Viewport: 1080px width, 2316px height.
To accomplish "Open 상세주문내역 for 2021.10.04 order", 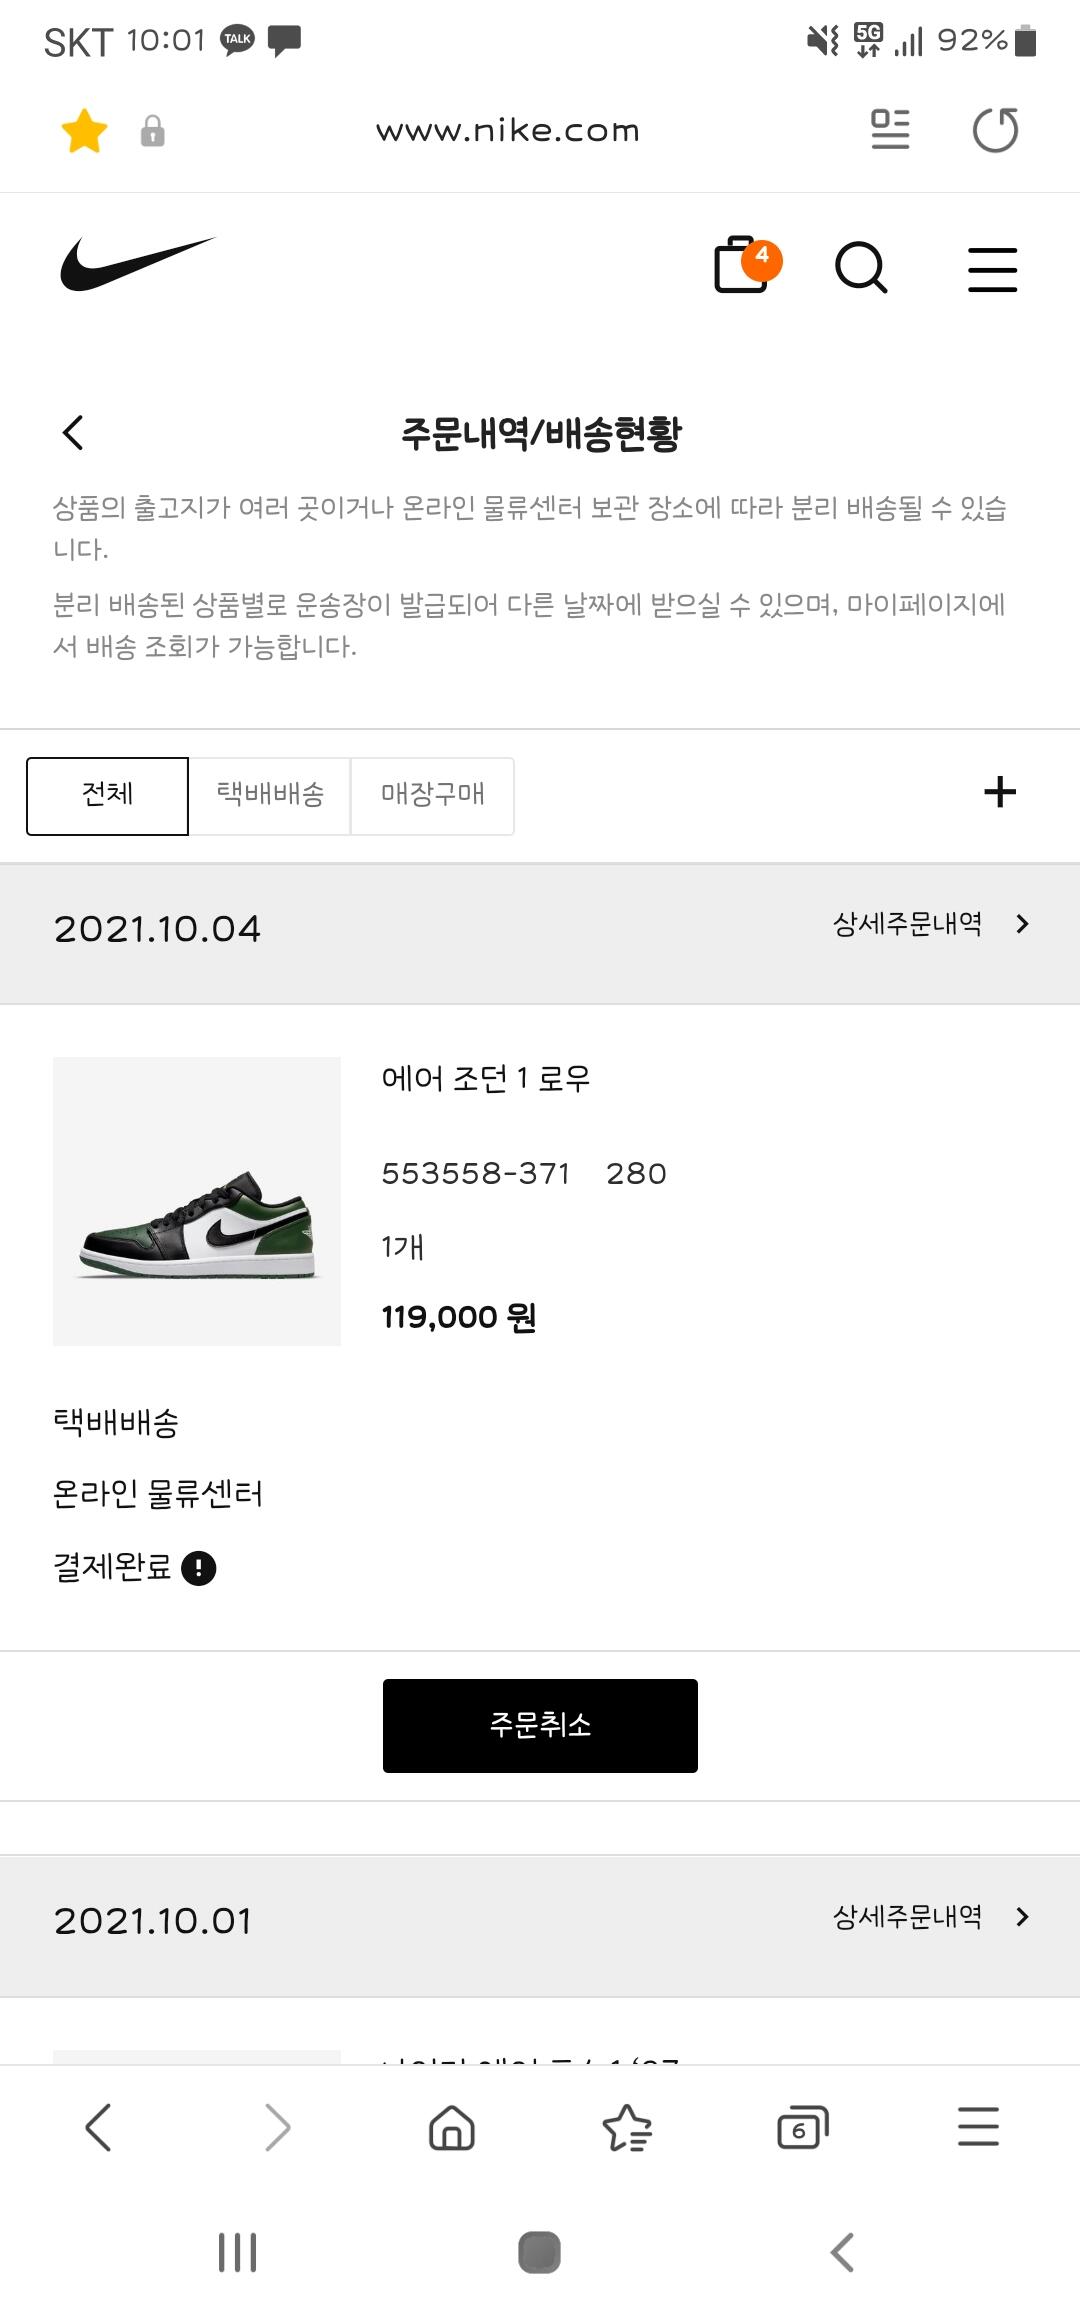I will (930, 924).
